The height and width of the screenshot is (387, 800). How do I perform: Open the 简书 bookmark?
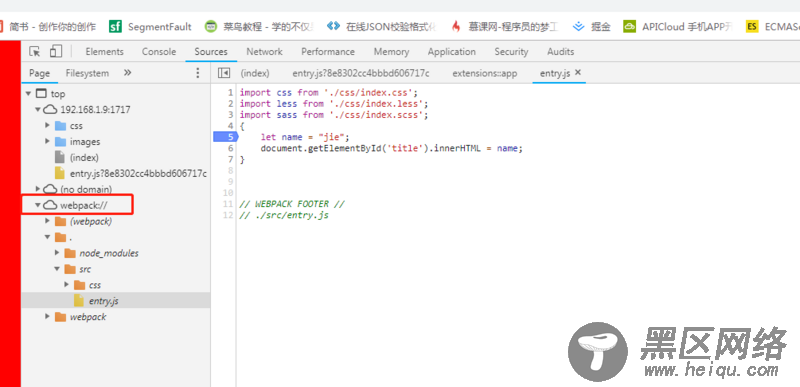[47, 27]
